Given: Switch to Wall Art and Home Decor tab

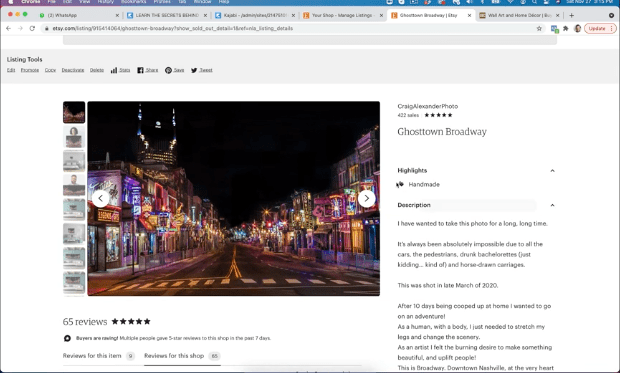Looking at the screenshot, I should point(519,15).
